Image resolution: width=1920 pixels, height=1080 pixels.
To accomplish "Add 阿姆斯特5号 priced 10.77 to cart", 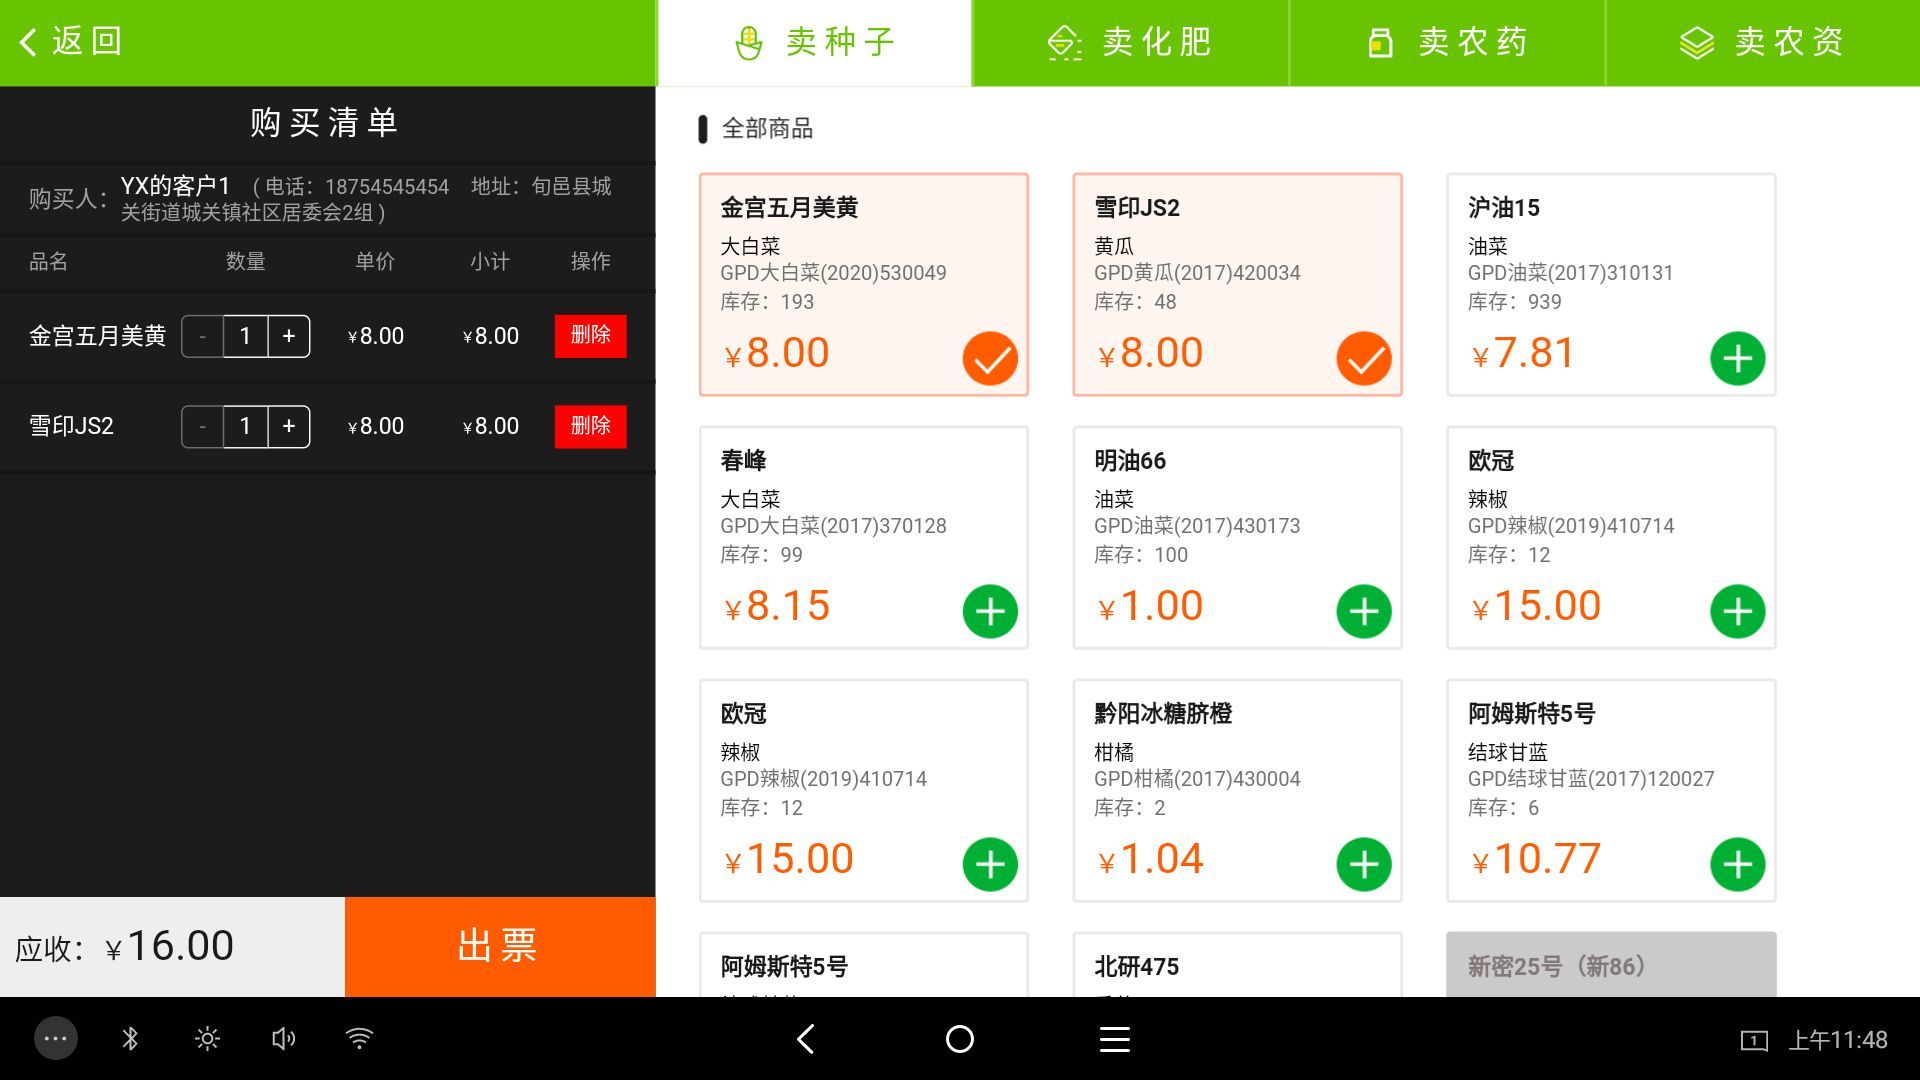I will point(1738,864).
